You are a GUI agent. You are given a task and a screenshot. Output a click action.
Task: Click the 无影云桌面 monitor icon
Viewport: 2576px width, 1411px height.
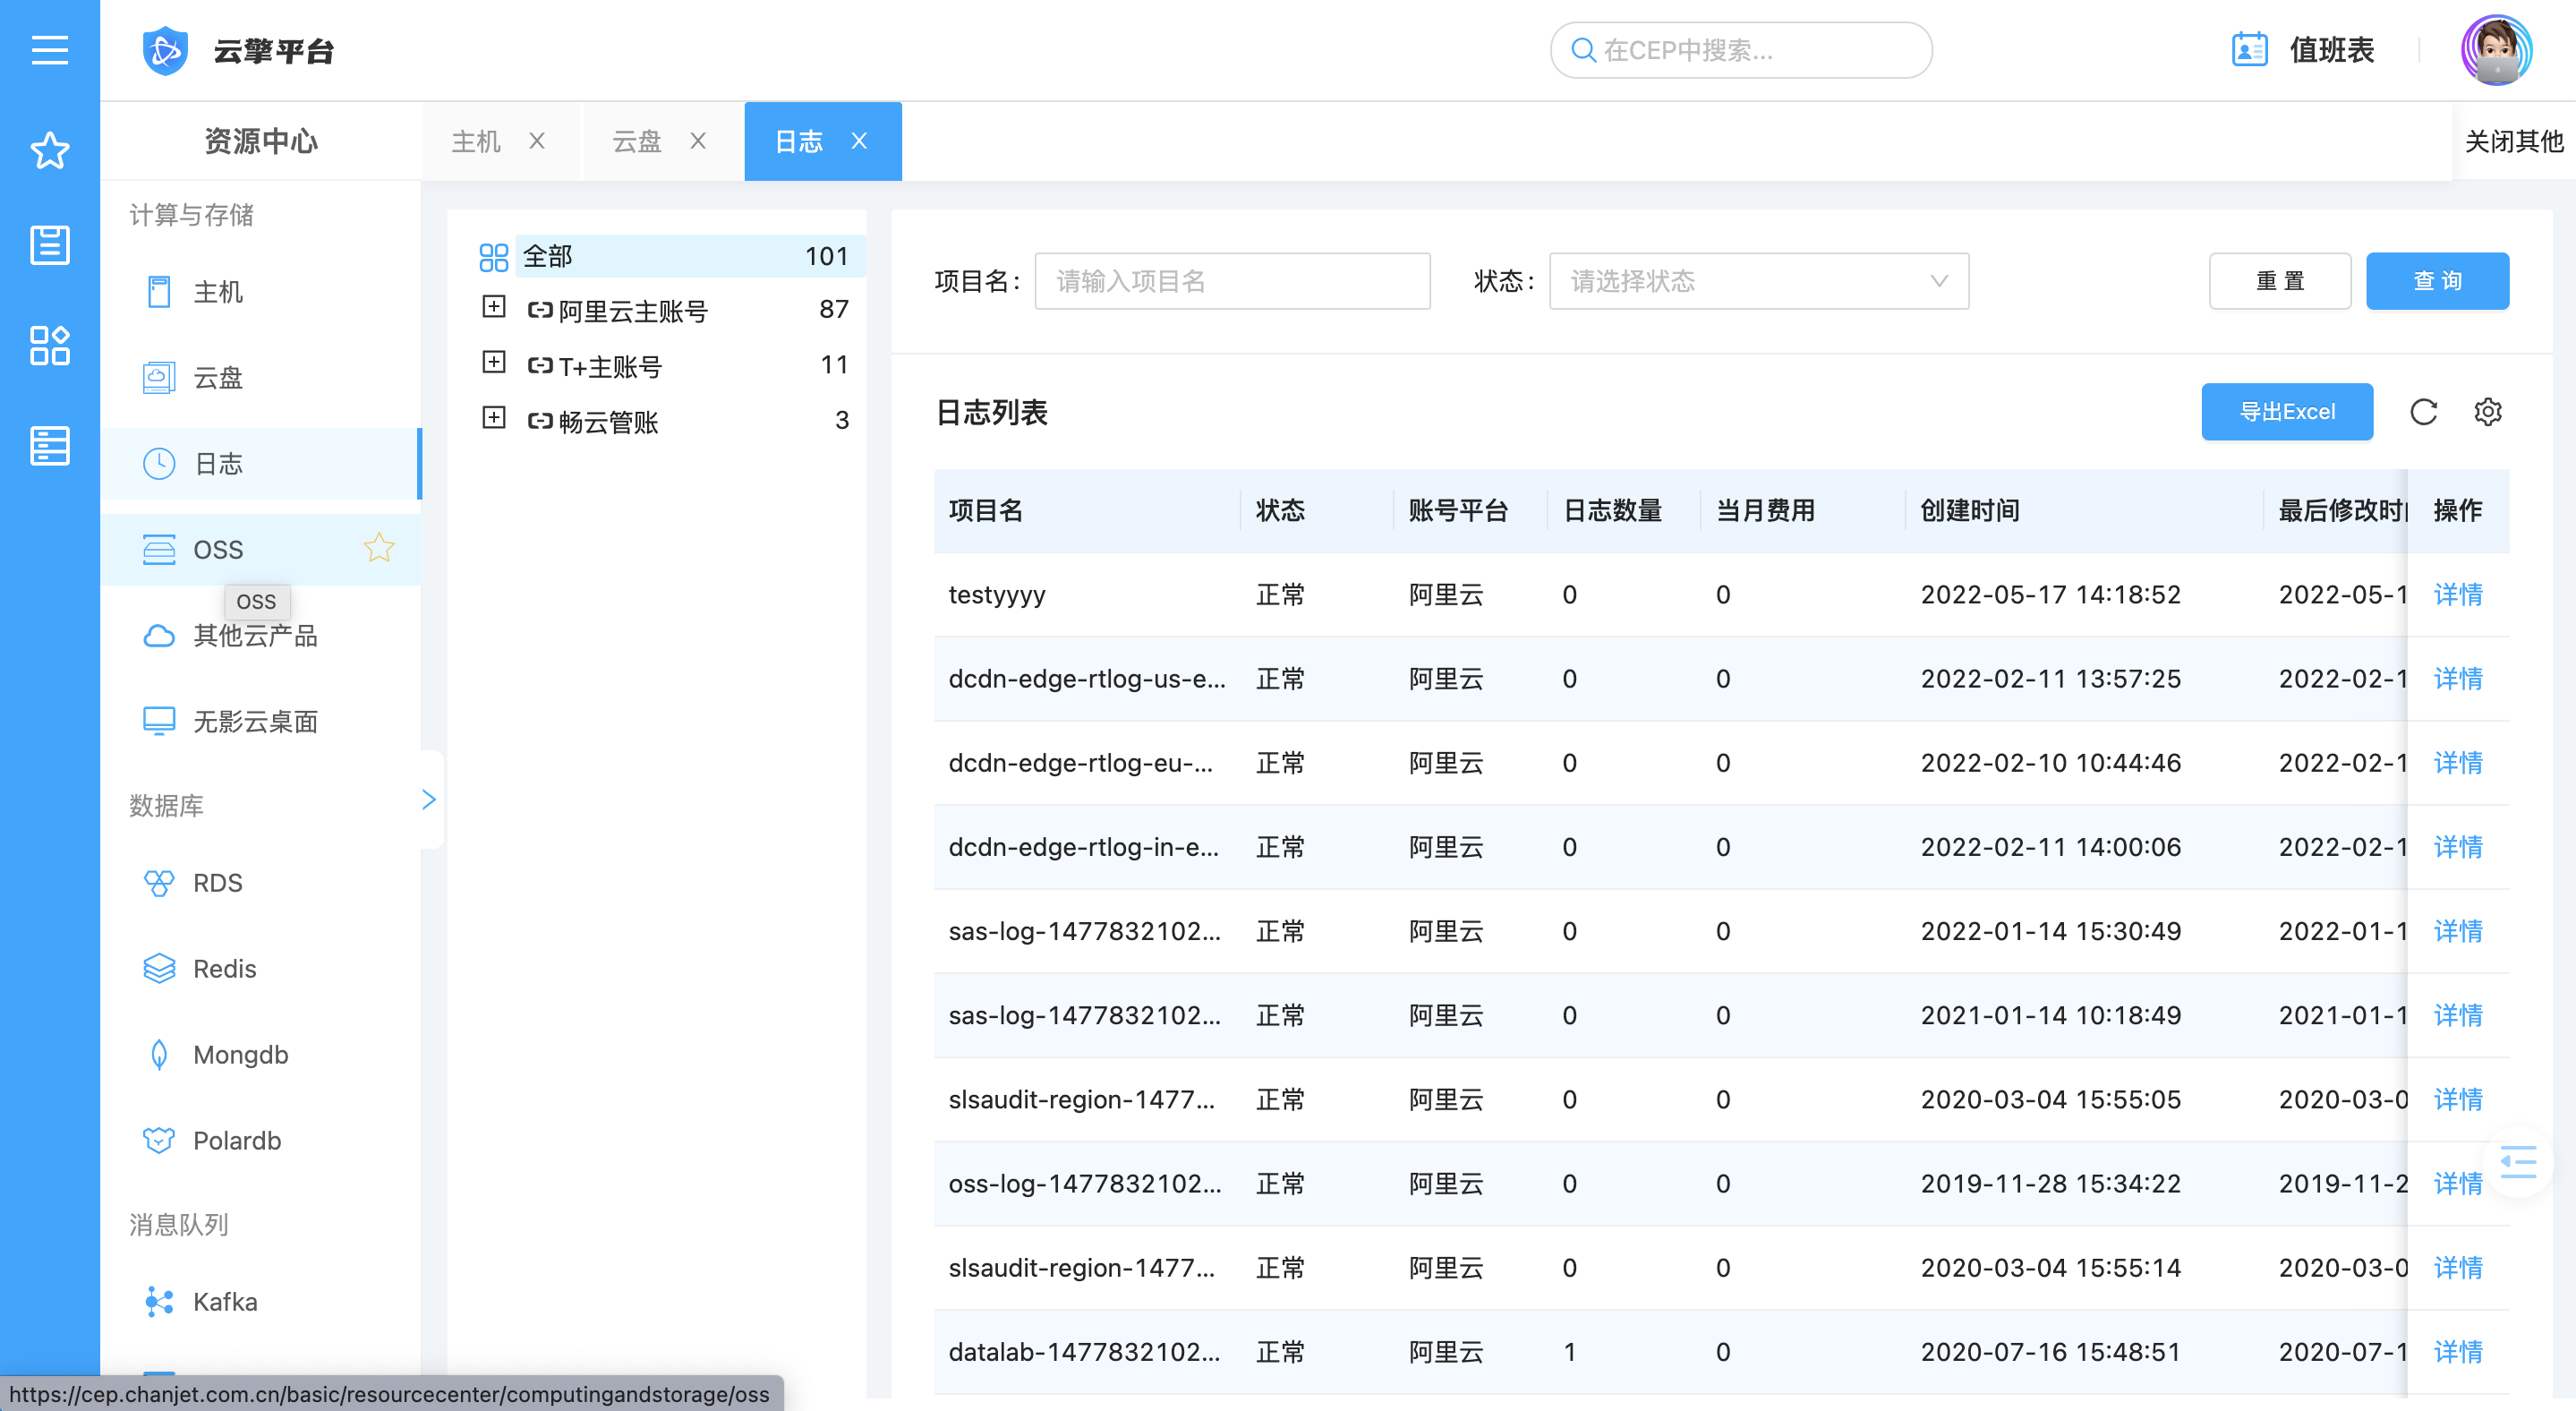(x=159, y=721)
